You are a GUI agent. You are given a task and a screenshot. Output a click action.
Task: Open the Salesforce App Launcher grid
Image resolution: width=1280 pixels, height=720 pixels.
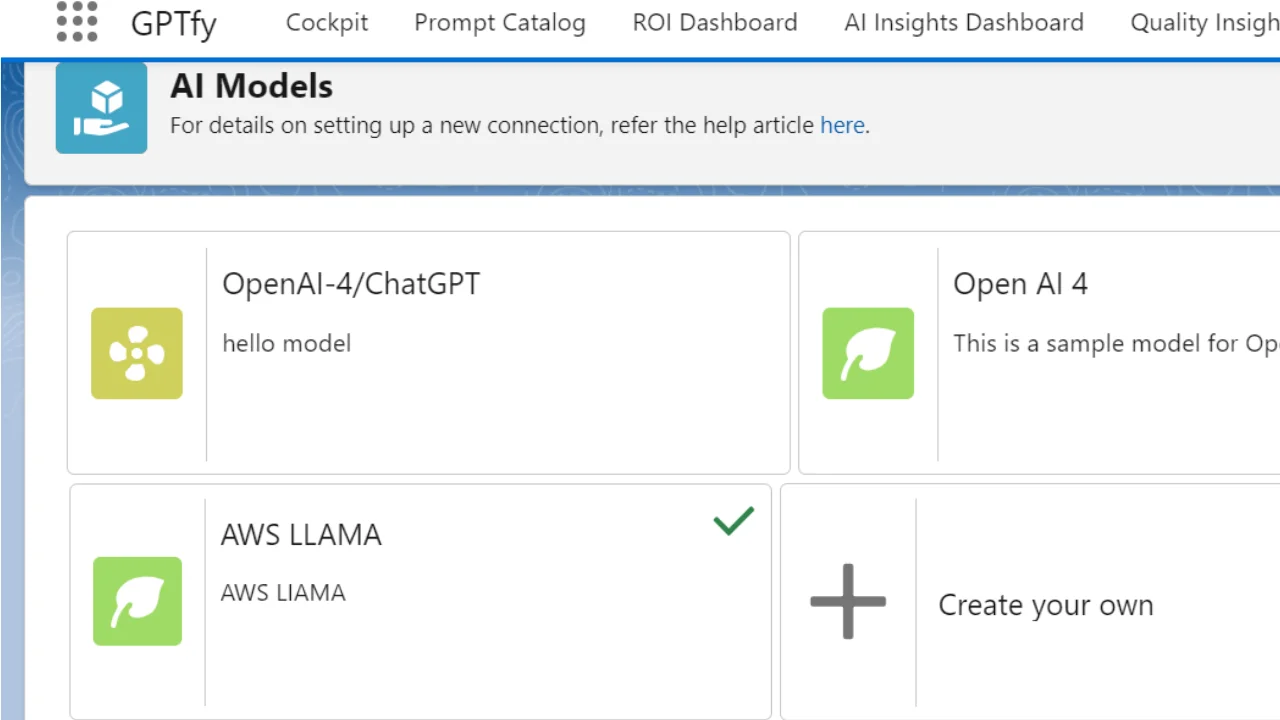coord(77,22)
